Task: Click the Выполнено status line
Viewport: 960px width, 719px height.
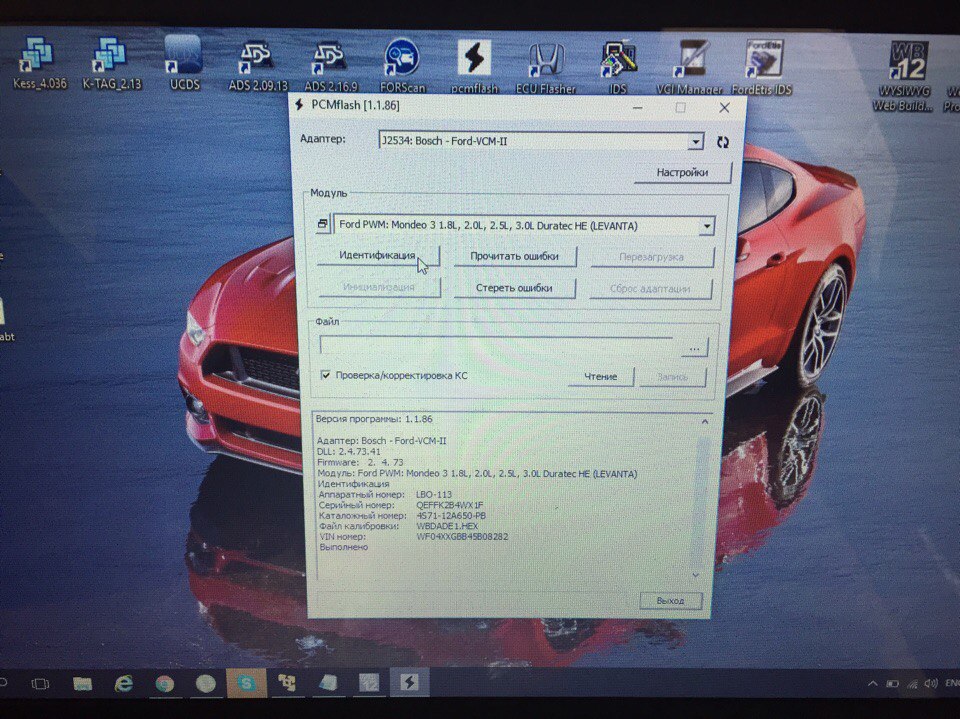Action: [343, 547]
